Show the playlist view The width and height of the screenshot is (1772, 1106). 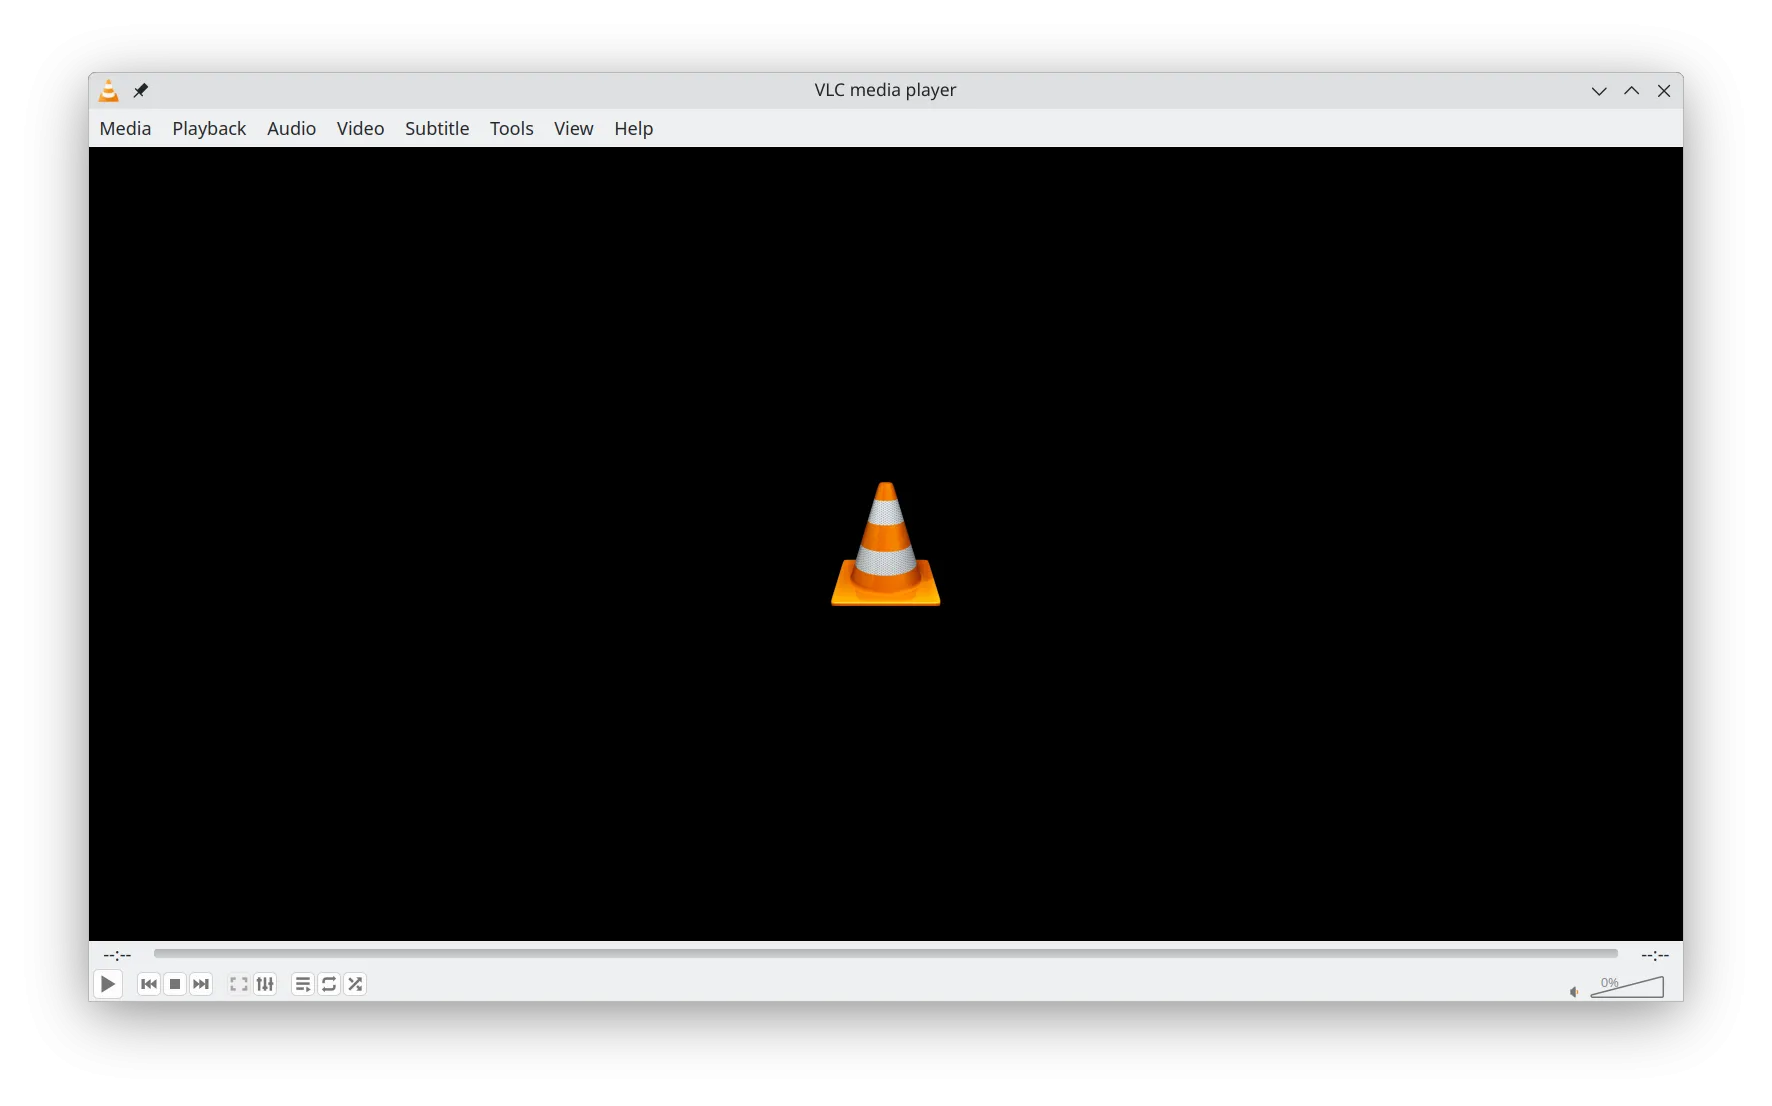point(302,984)
